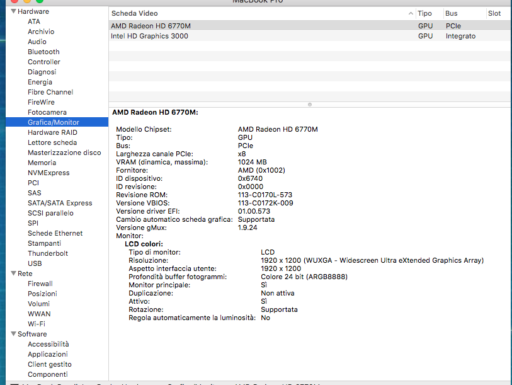Image resolution: width=512 pixels, height=385 pixels.
Task: Toggle sort arrow in Scheda Video header
Action: (x=411, y=13)
